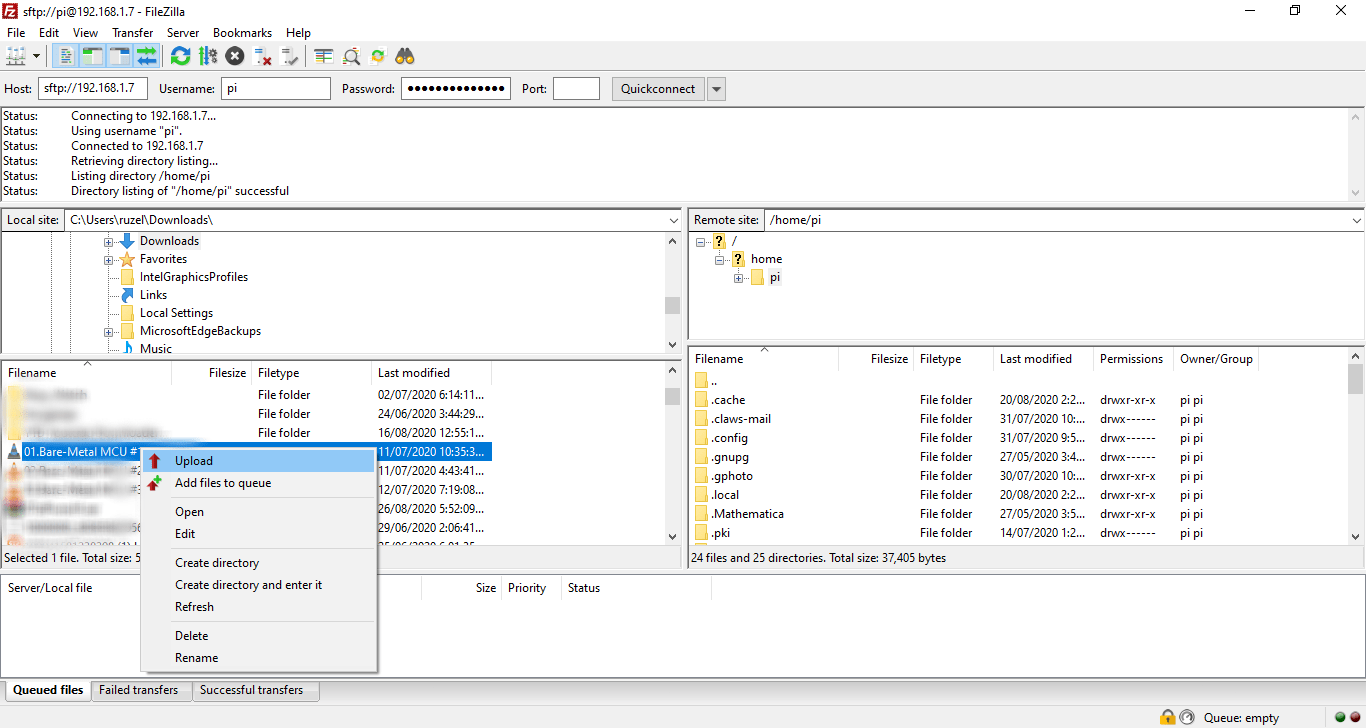Open directory listing filters
Viewport: 1366px width, 728px height.
322,56
